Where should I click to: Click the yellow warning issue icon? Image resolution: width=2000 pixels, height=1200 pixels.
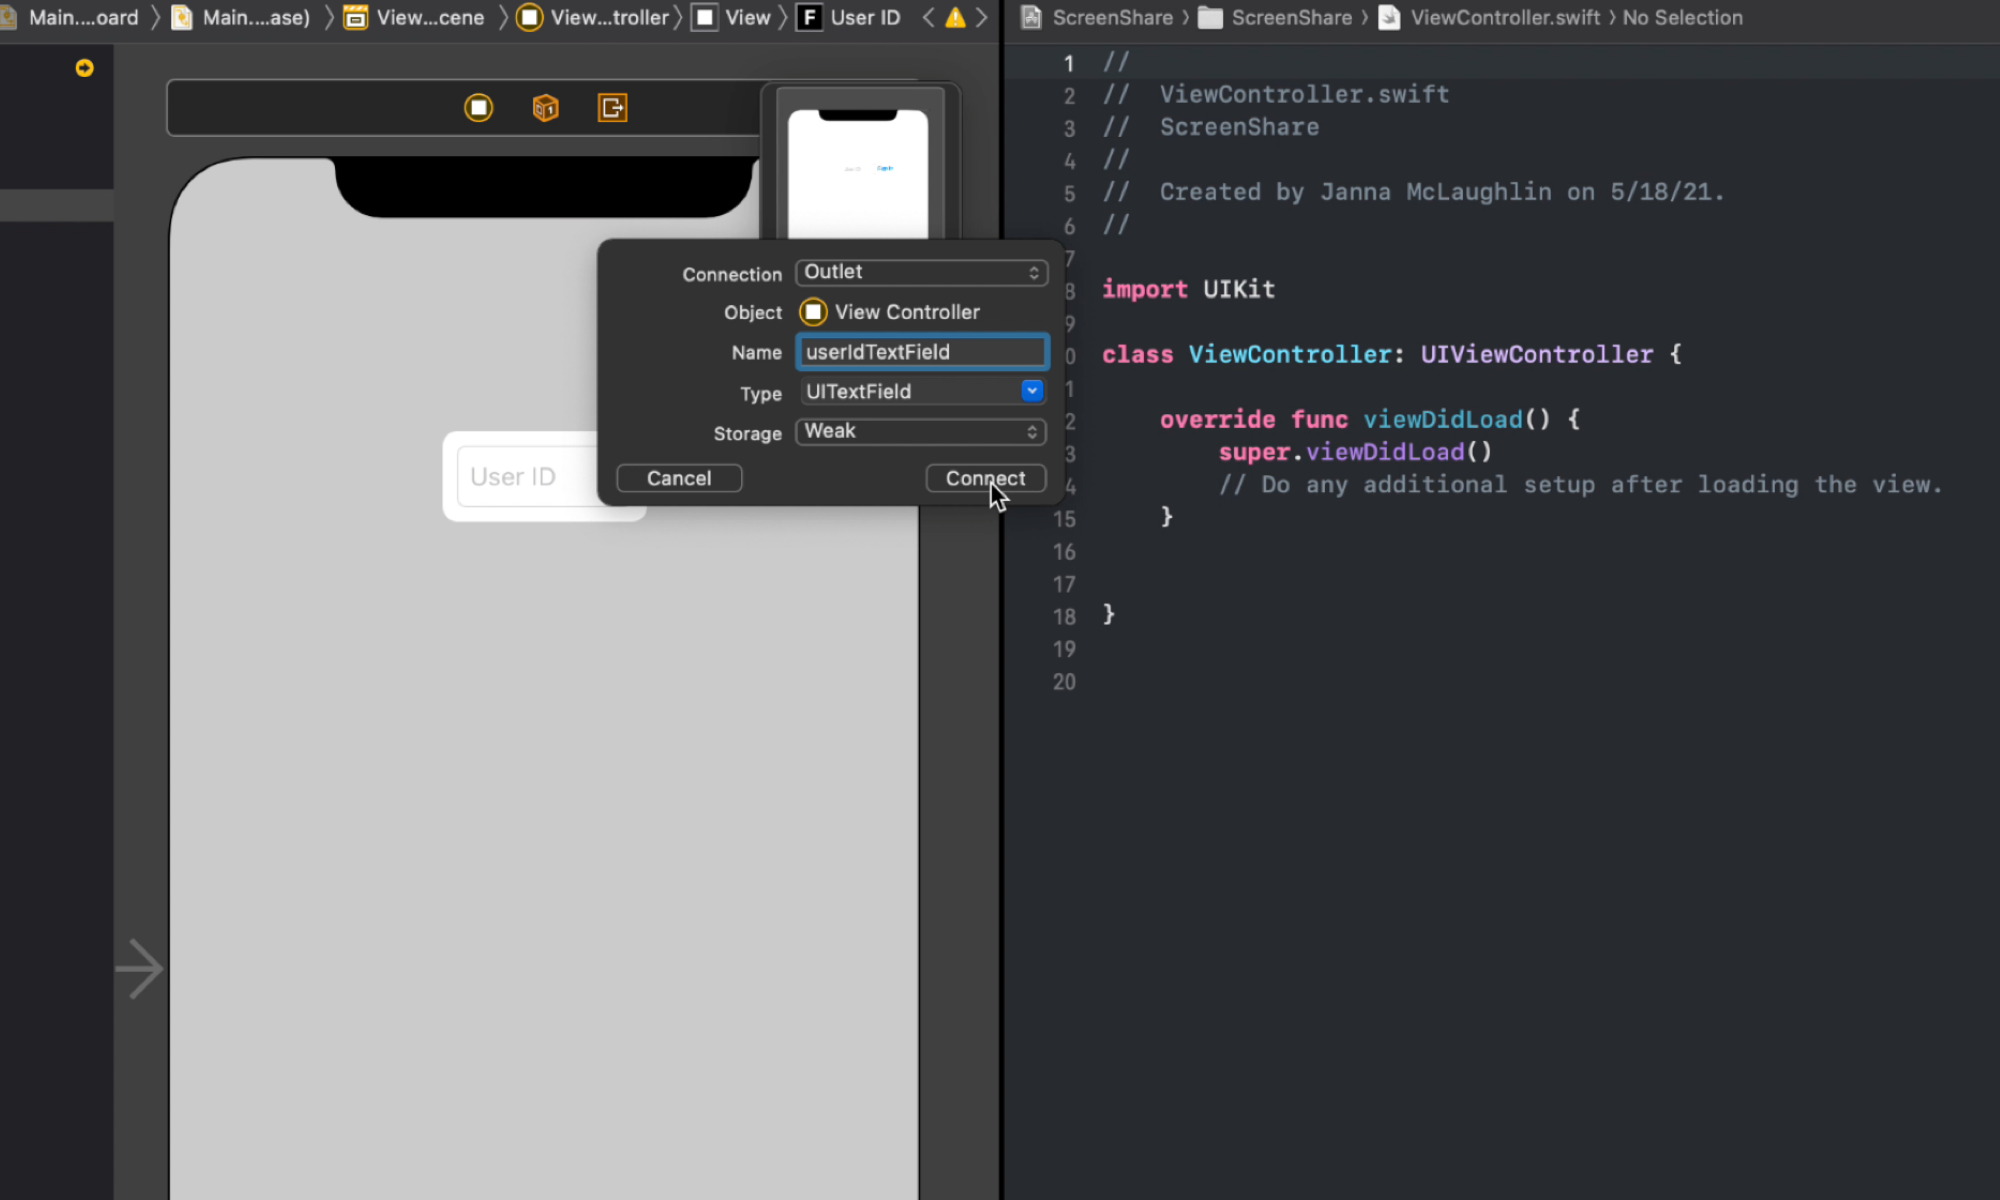pos(955,18)
